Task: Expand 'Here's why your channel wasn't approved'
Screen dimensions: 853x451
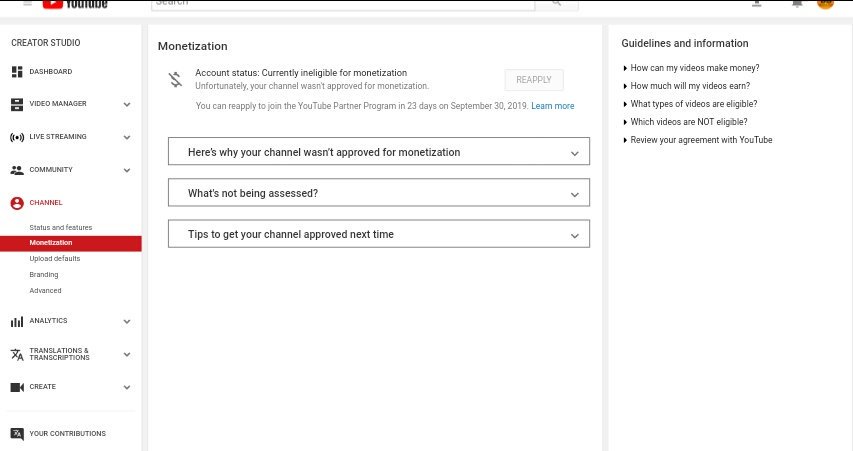Action: [x=379, y=152]
